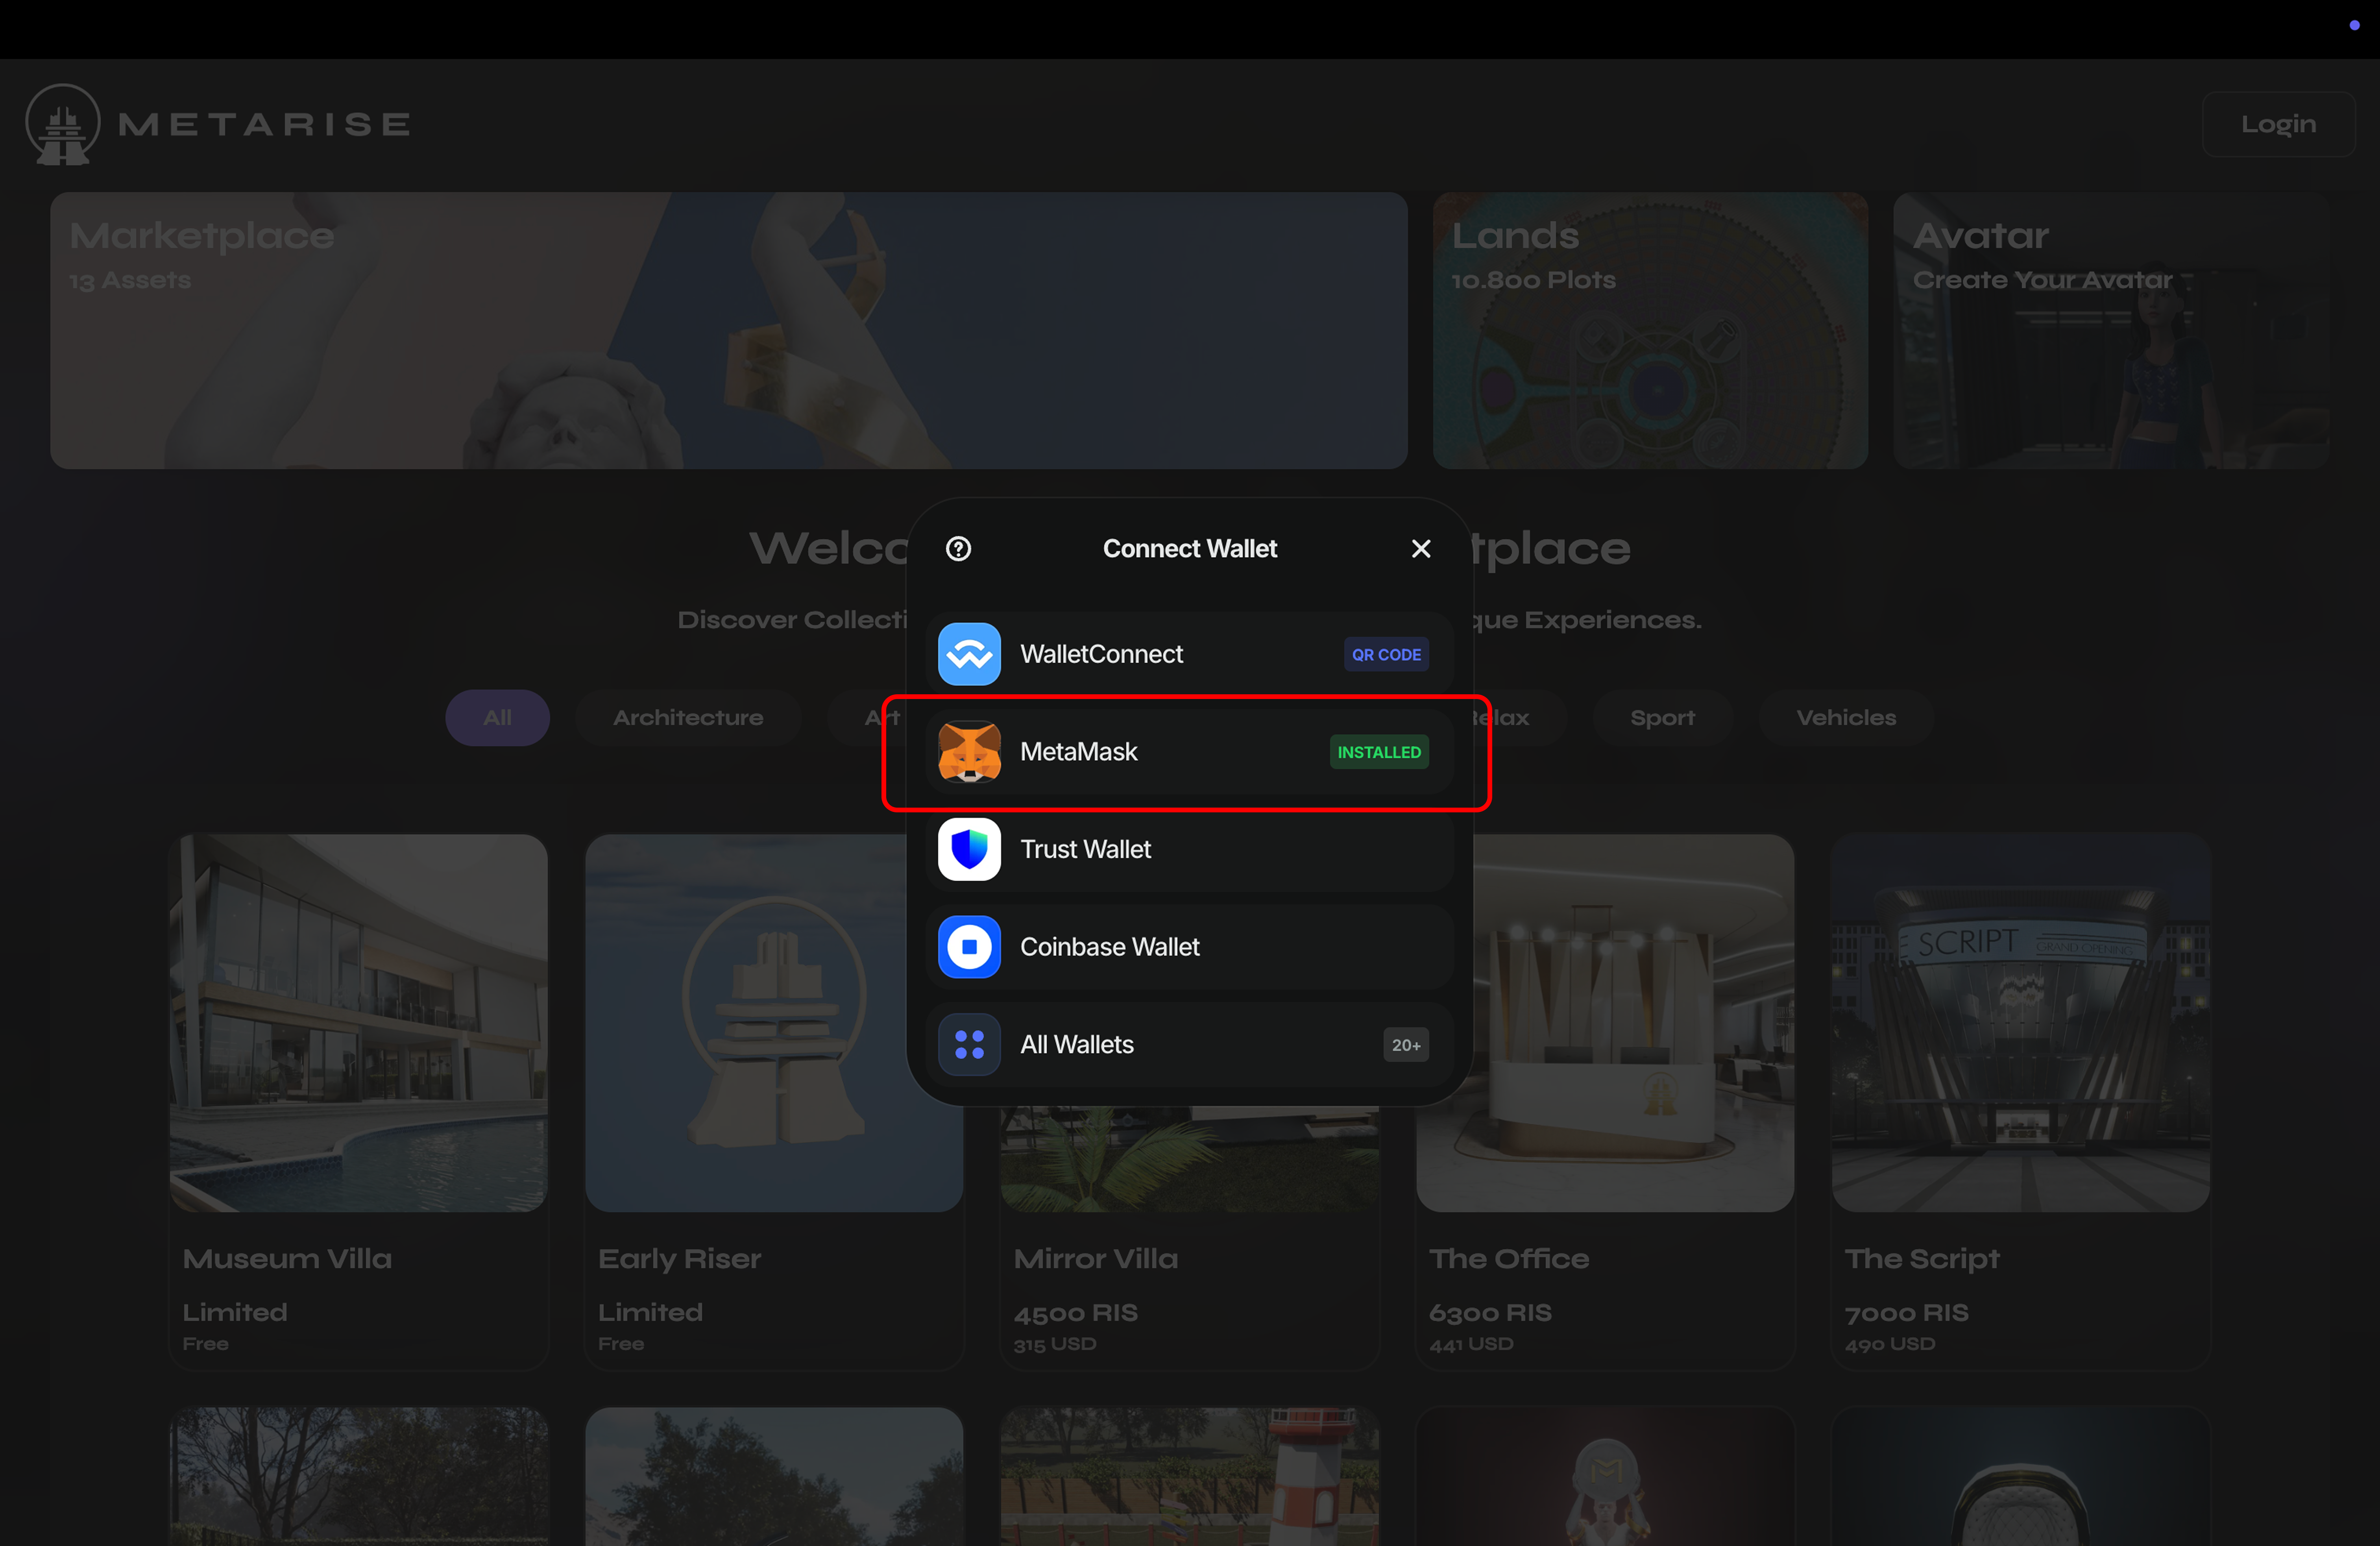
Task: Click the Mirror Villa title
Action: click(1095, 1259)
